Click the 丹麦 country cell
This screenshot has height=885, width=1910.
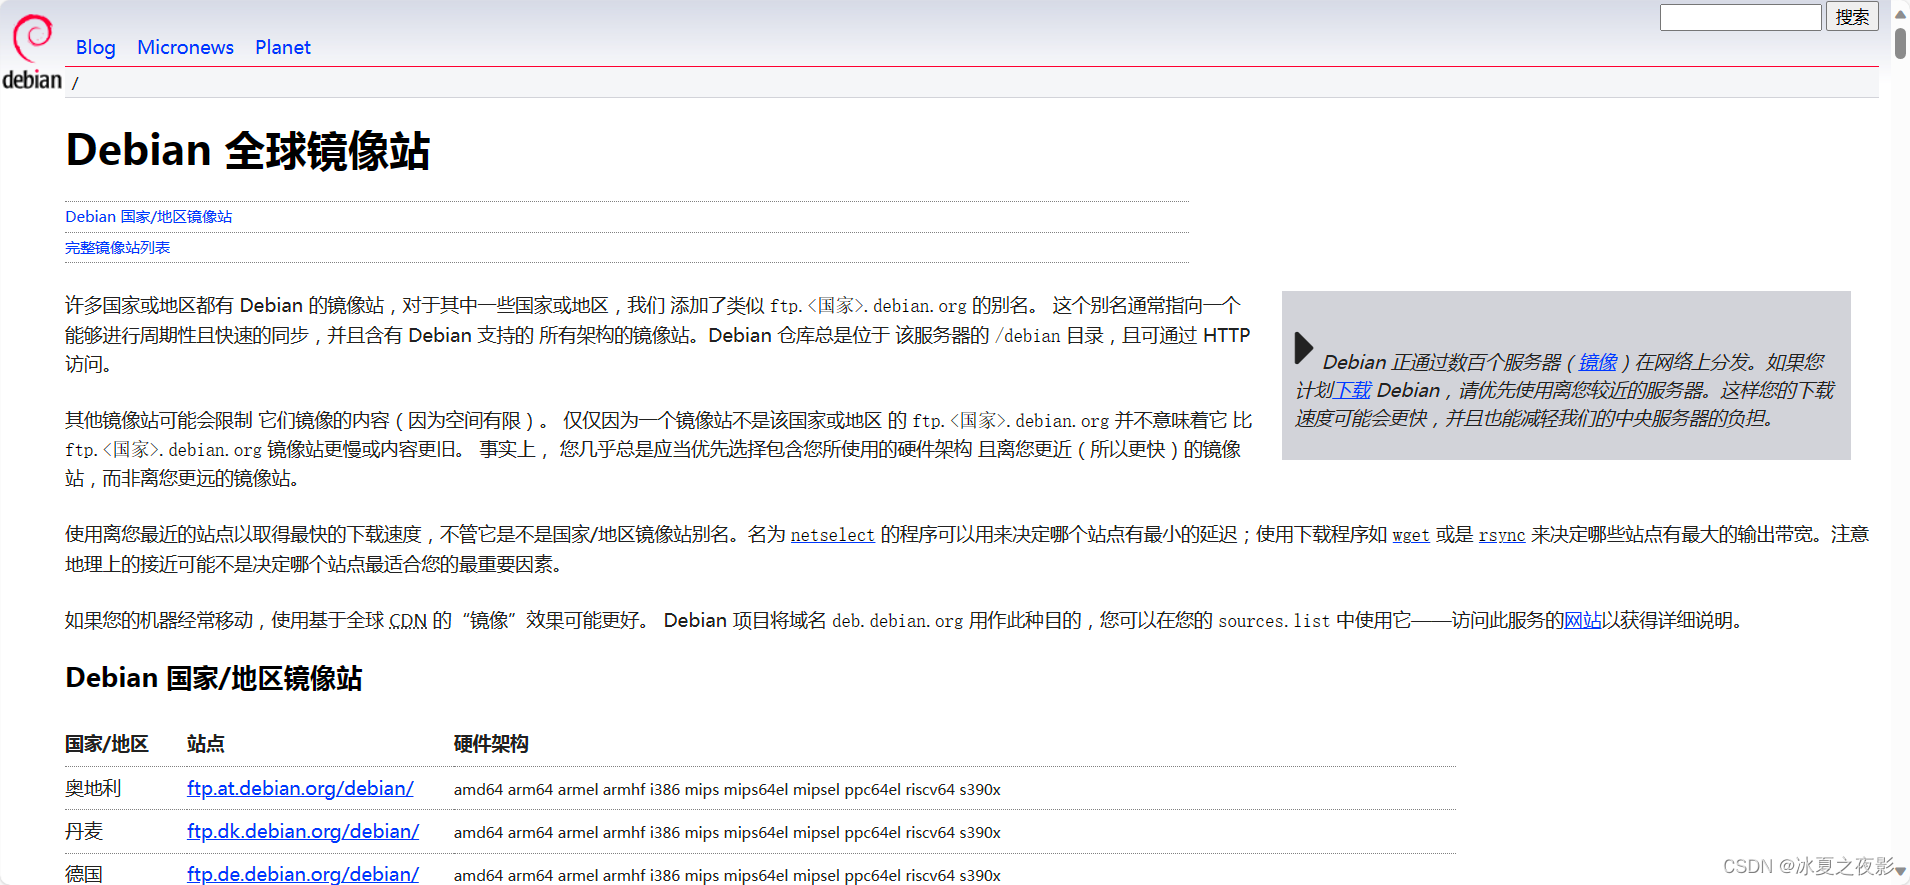[84, 831]
